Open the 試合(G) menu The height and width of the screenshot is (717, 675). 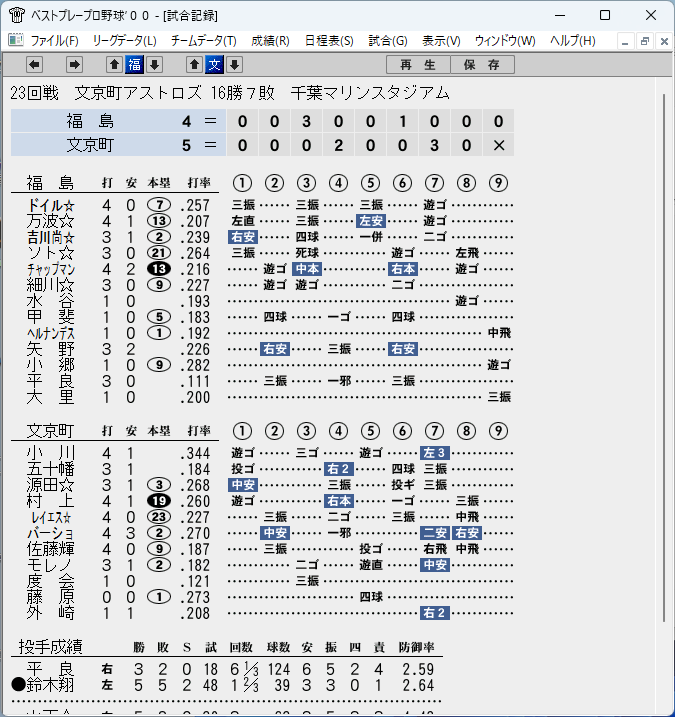point(388,41)
